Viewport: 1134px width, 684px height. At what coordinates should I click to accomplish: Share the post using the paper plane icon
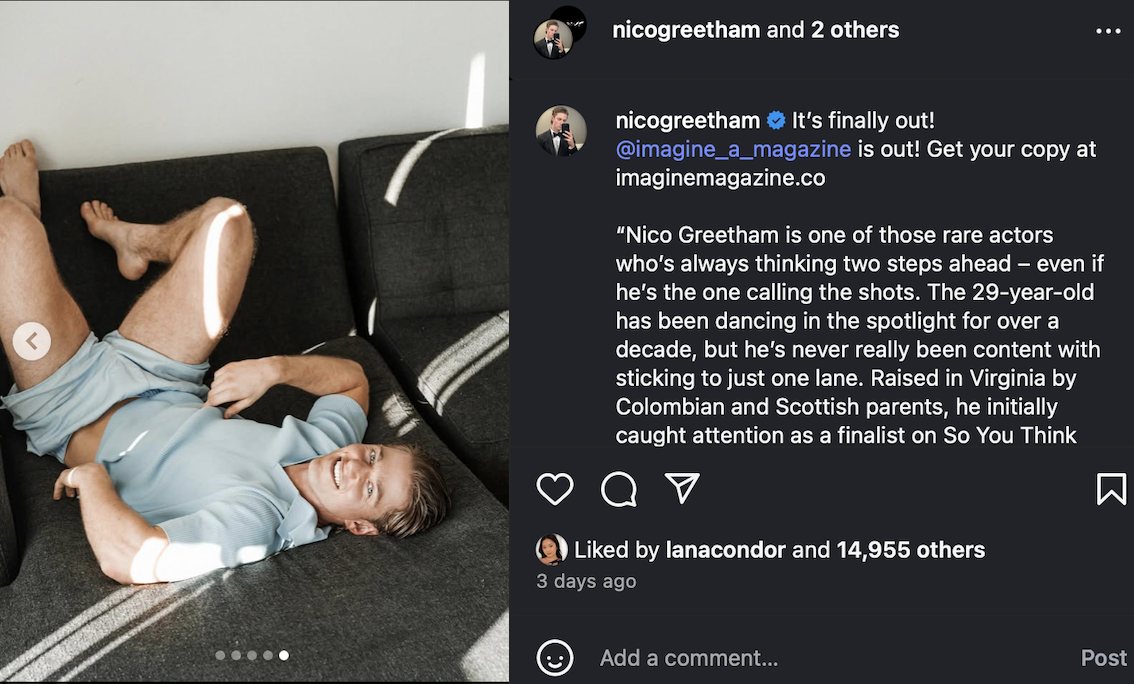pos(682,488)
